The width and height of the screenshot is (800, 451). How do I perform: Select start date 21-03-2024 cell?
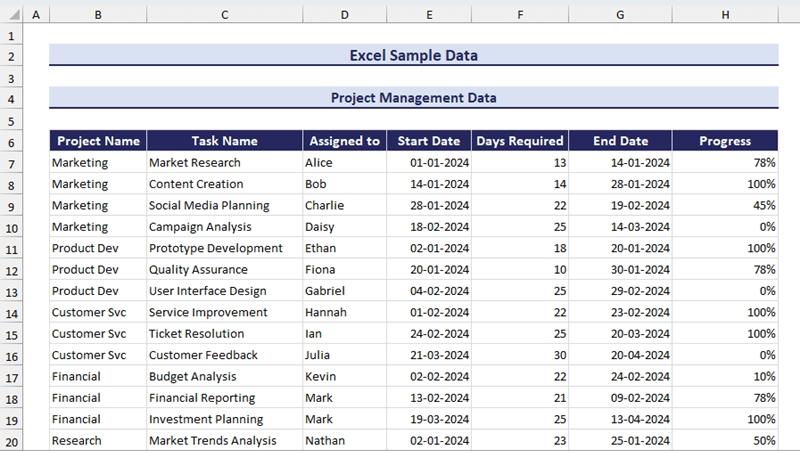[428, 355]
